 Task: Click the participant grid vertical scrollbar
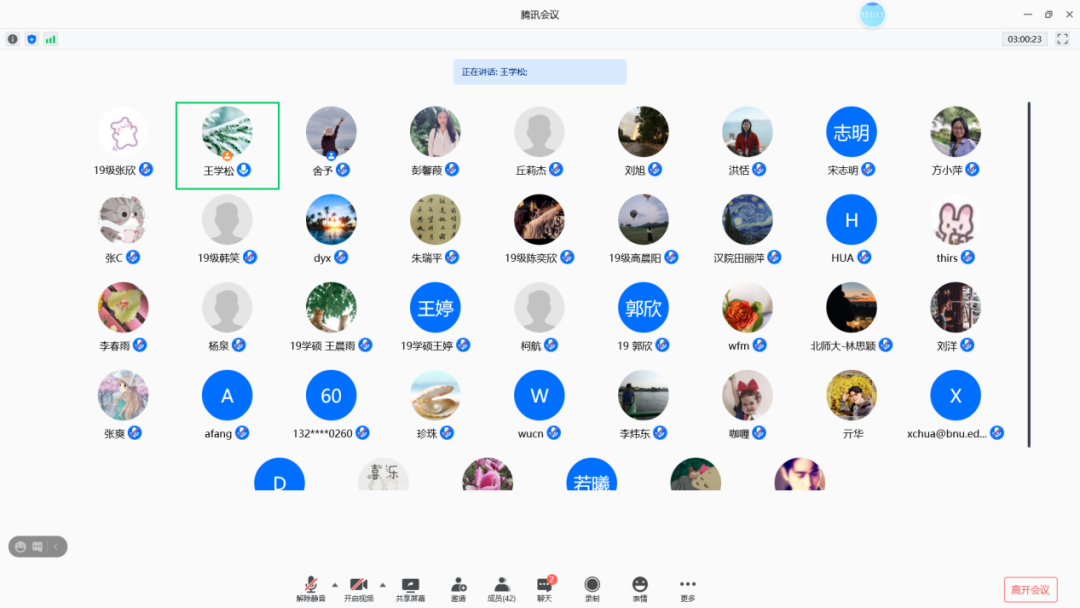click(x=1029, y=274)
